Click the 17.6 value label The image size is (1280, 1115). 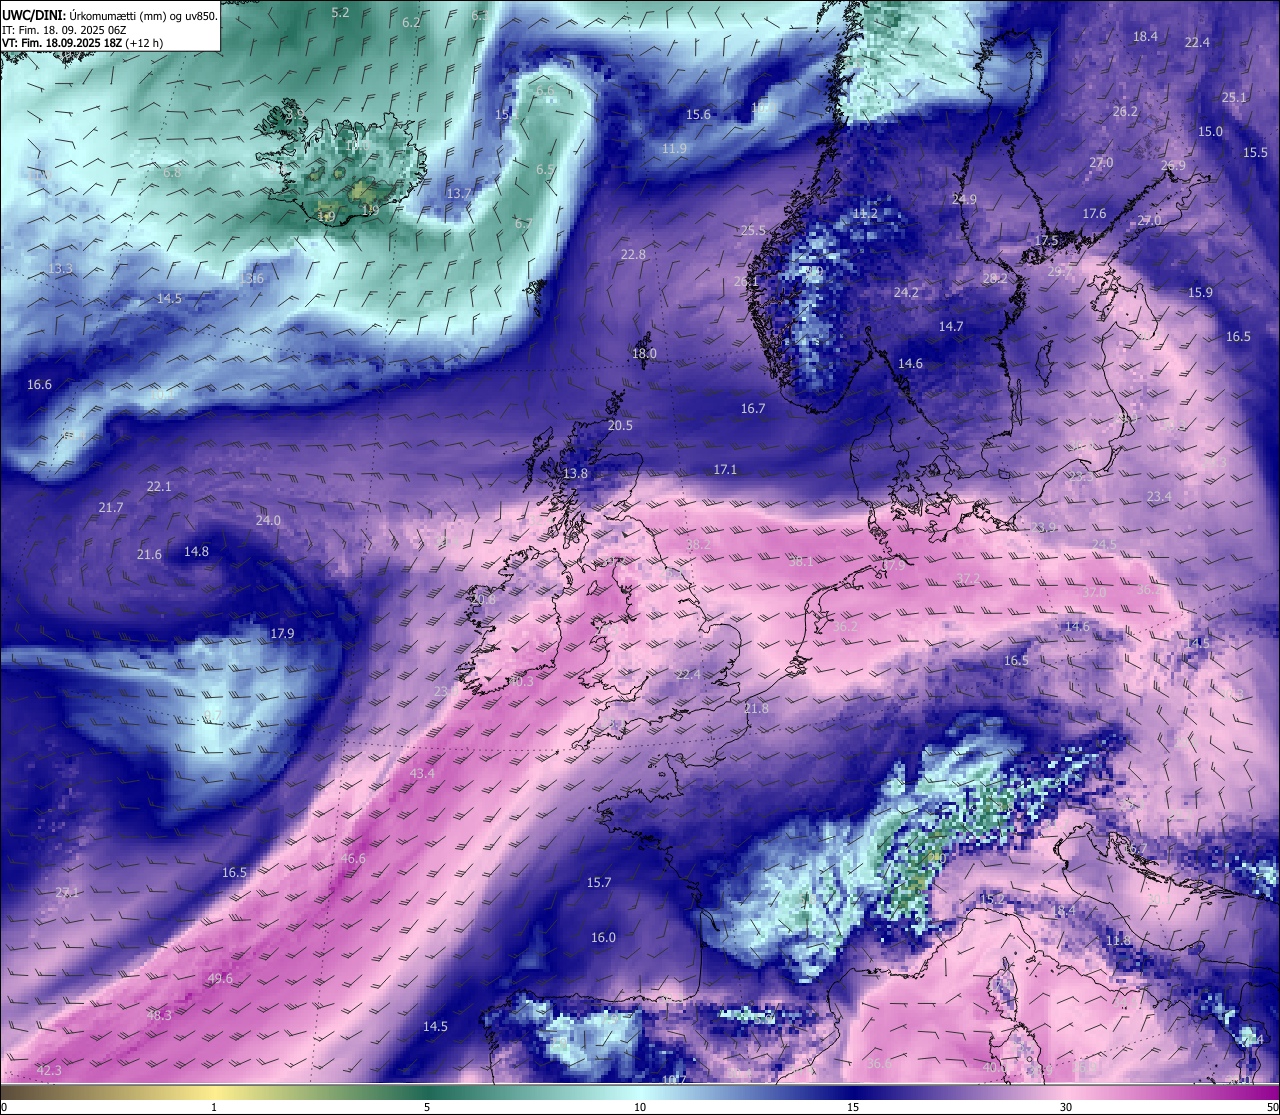tap(1094, 214)
